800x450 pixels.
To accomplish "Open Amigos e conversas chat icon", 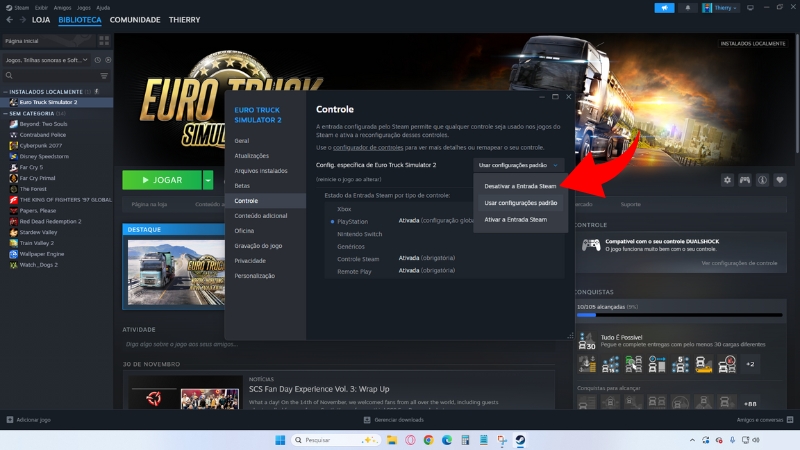I will 790,420.
